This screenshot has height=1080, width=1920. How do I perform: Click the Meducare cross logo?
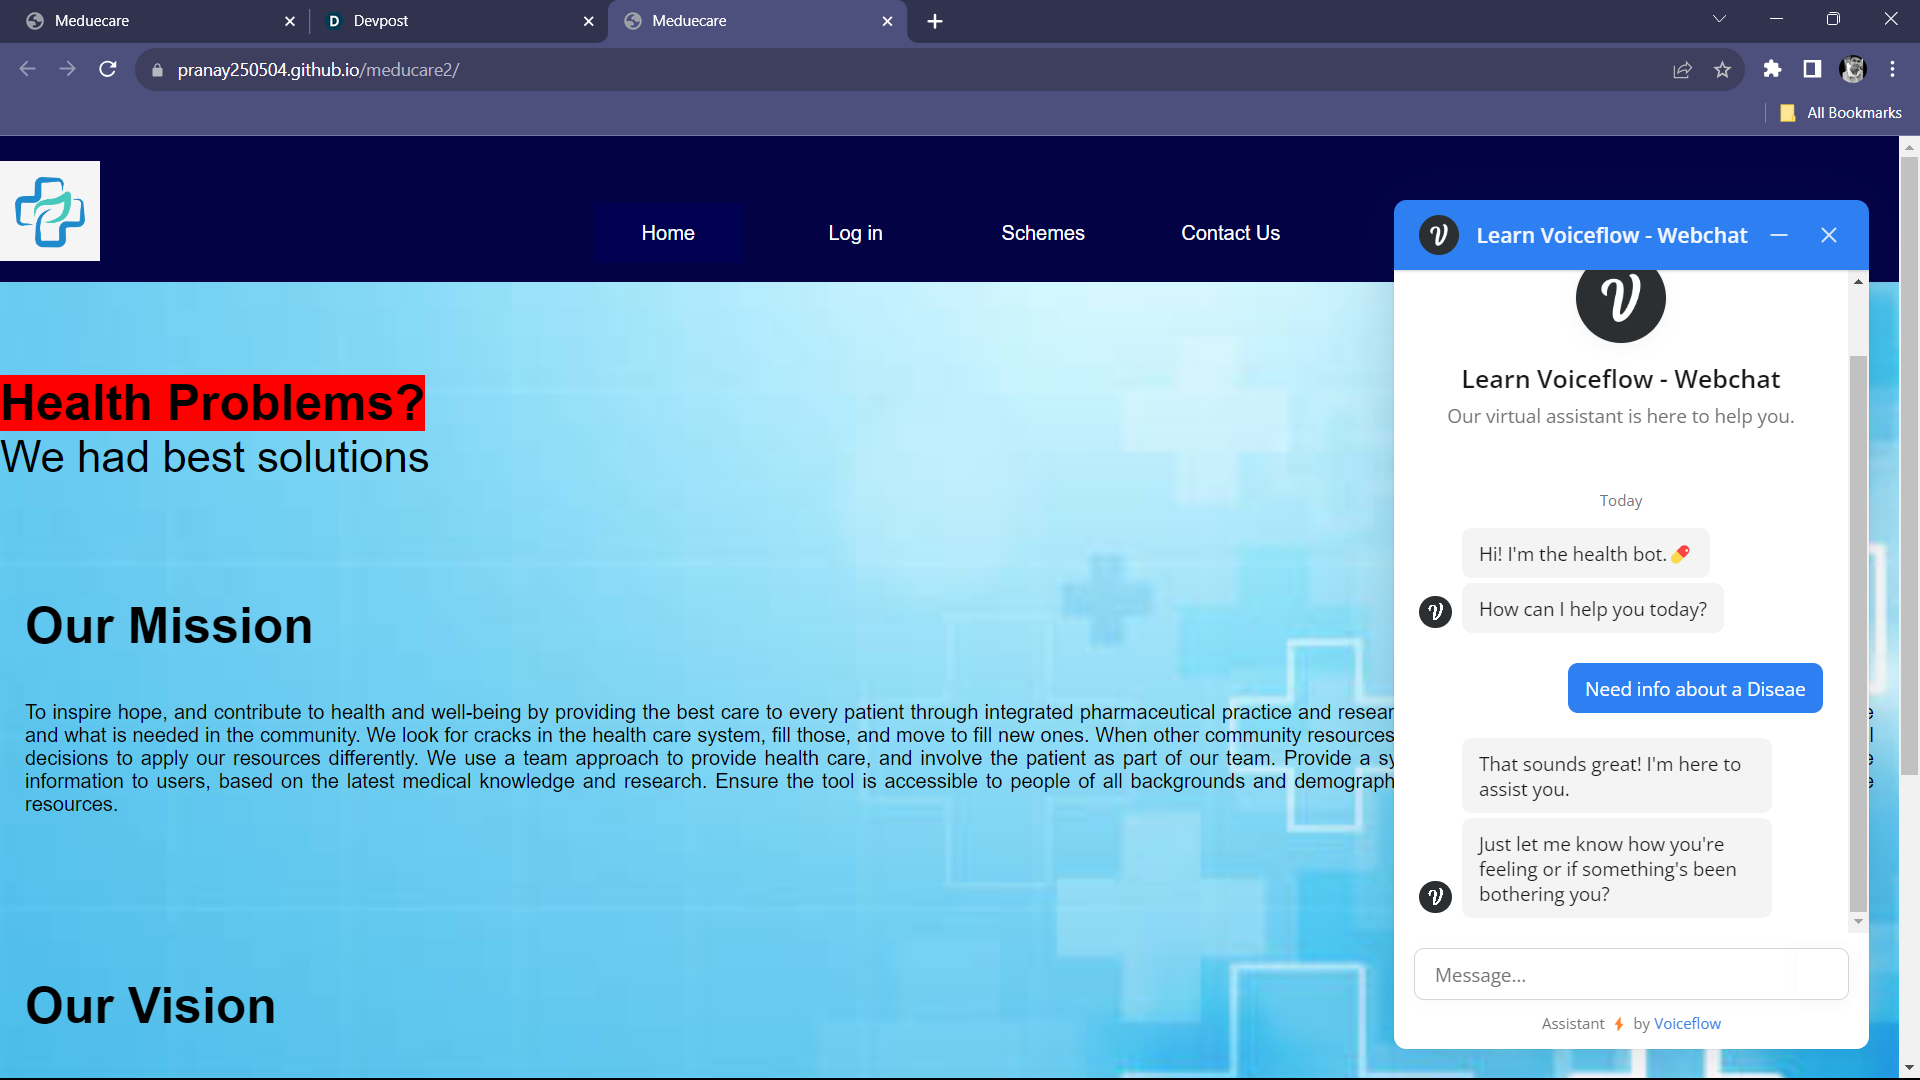pos(50,211)
